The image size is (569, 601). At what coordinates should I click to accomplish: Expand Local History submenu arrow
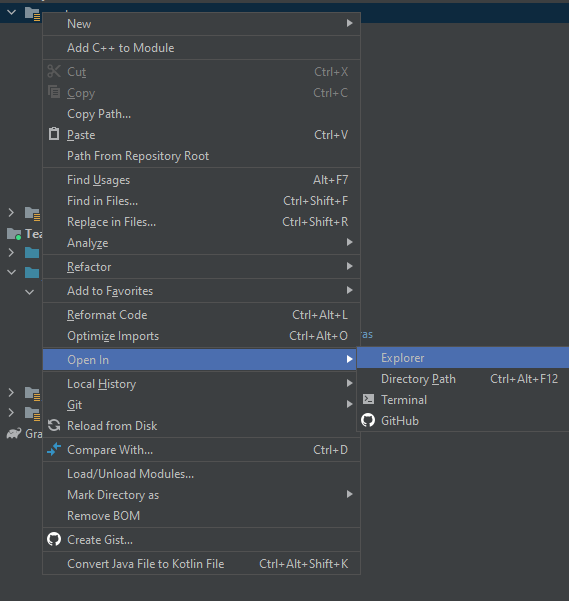pyautogui.click(x=349, y=383)
